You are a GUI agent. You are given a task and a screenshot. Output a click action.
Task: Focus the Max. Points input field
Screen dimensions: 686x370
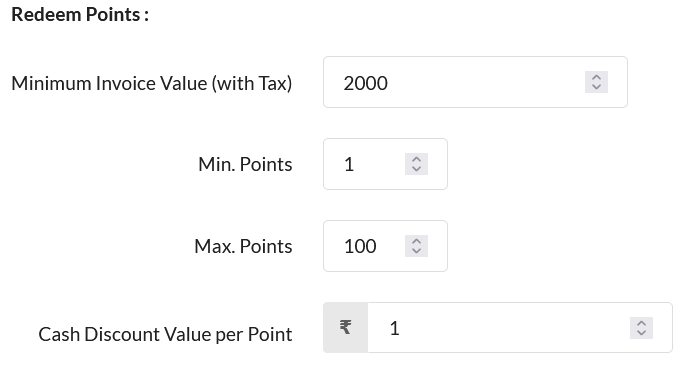tap(385, 246)
